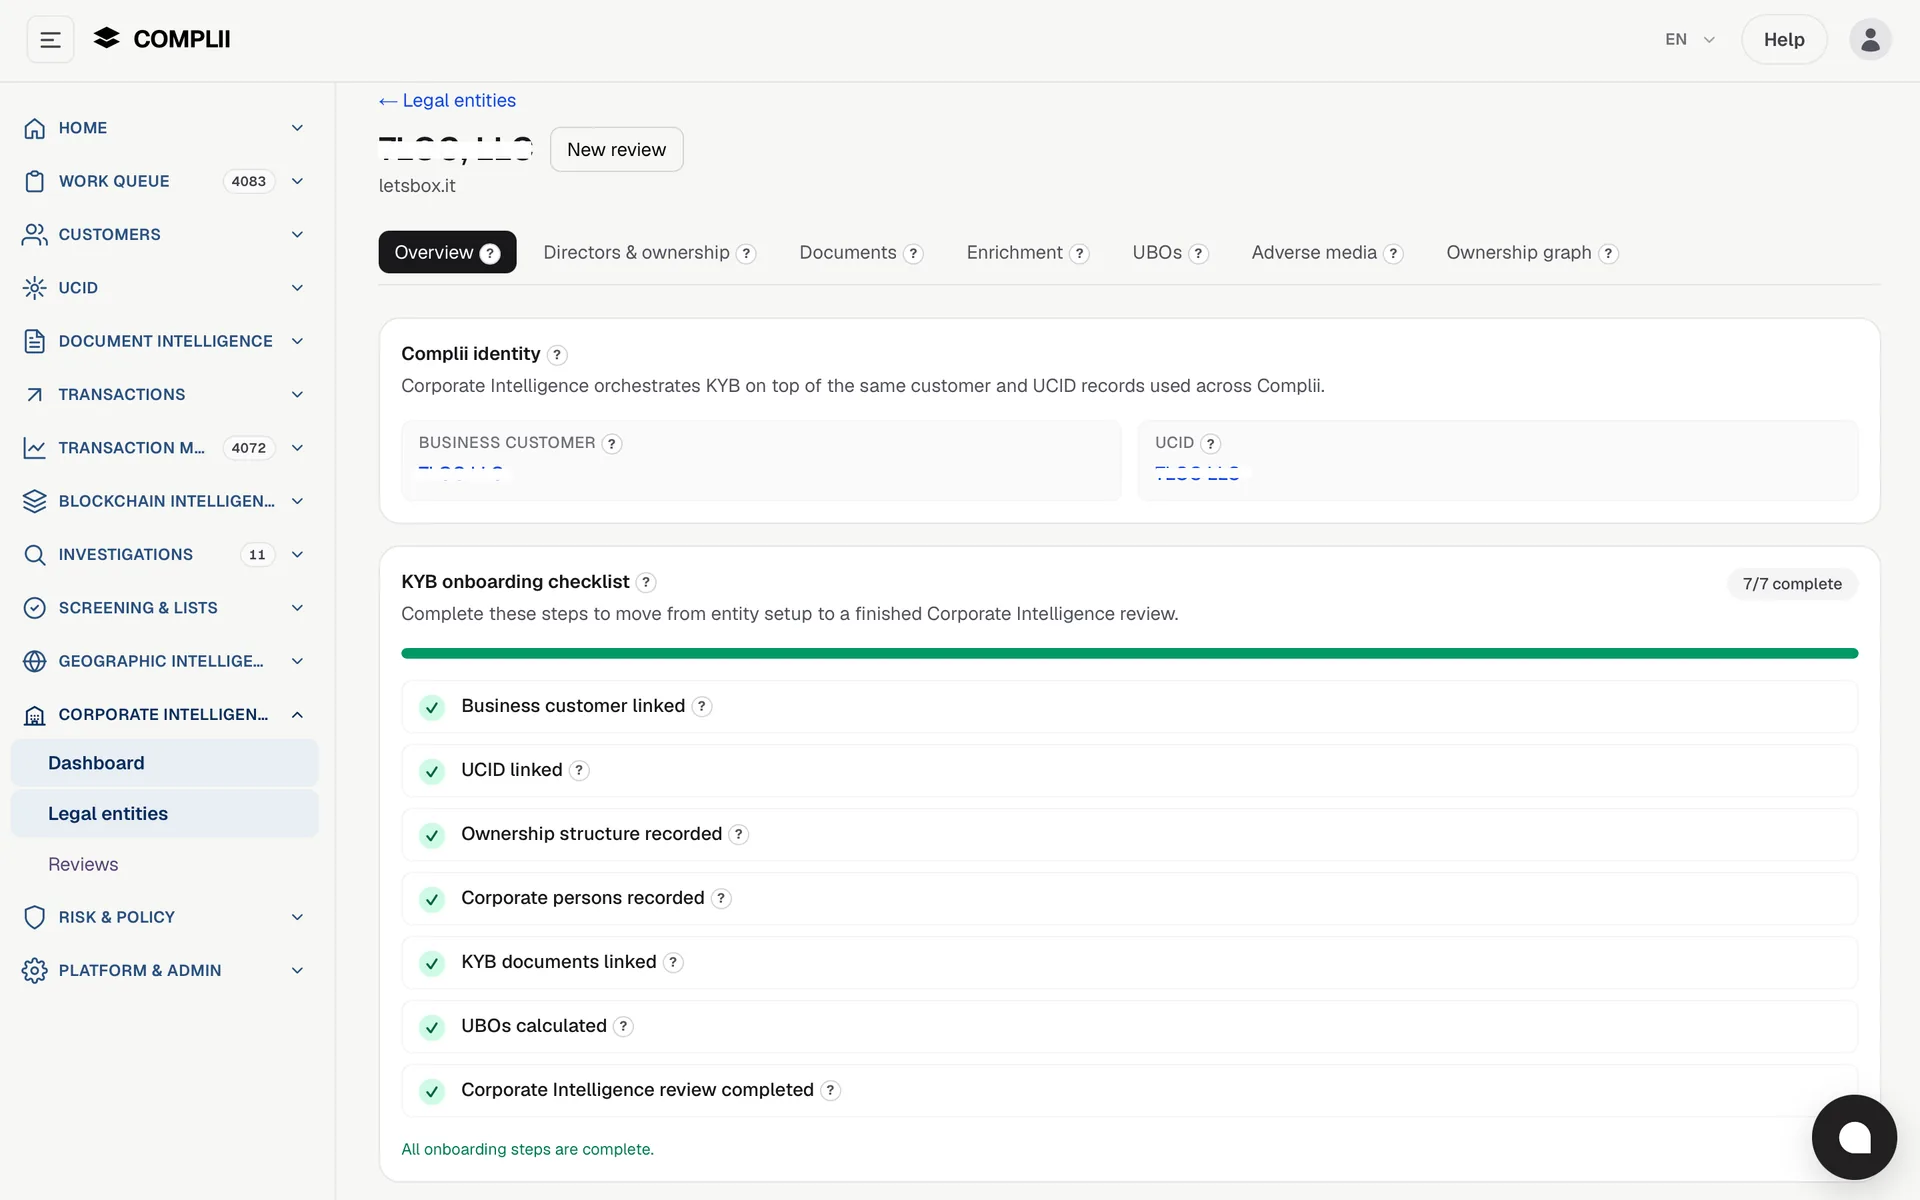Expand the Platform & Admin chevron
The width and height of the screenshot is (1920, 1200).
[297, 970]
